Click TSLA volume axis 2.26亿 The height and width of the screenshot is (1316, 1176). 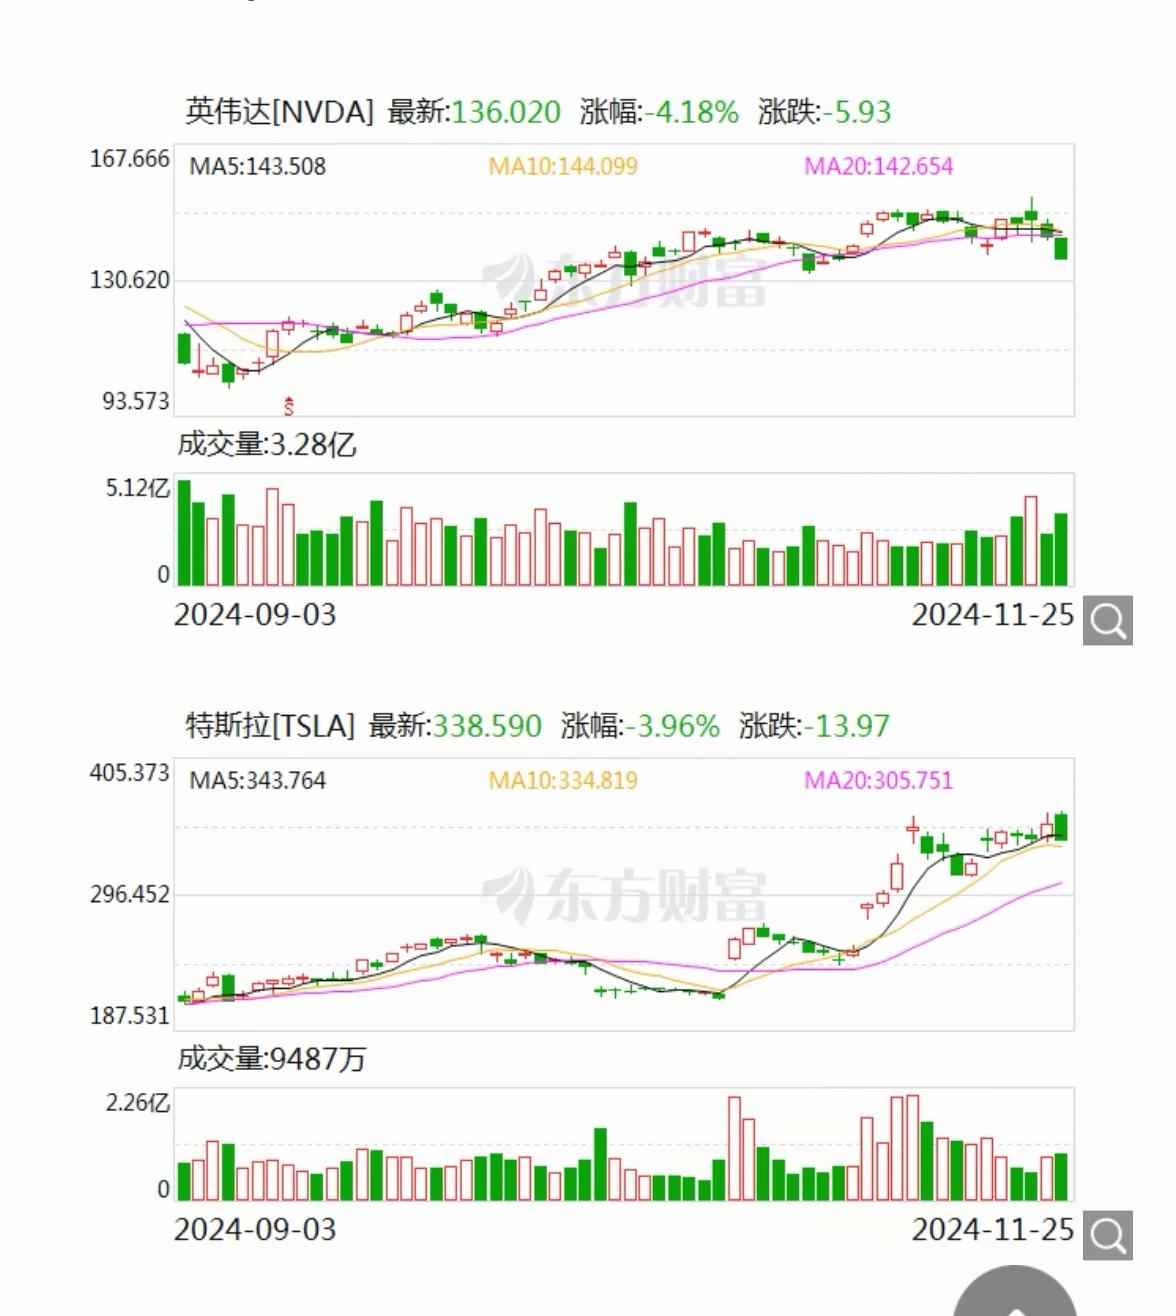click(138, 1103)
